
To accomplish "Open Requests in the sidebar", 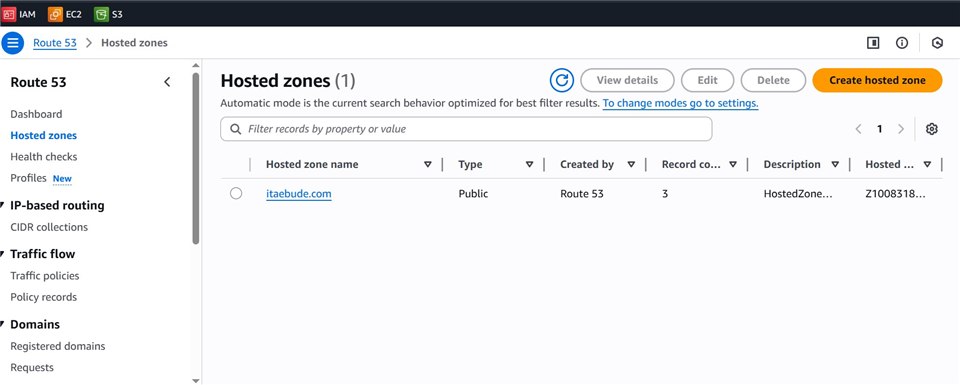I will (x=32, y=368).
